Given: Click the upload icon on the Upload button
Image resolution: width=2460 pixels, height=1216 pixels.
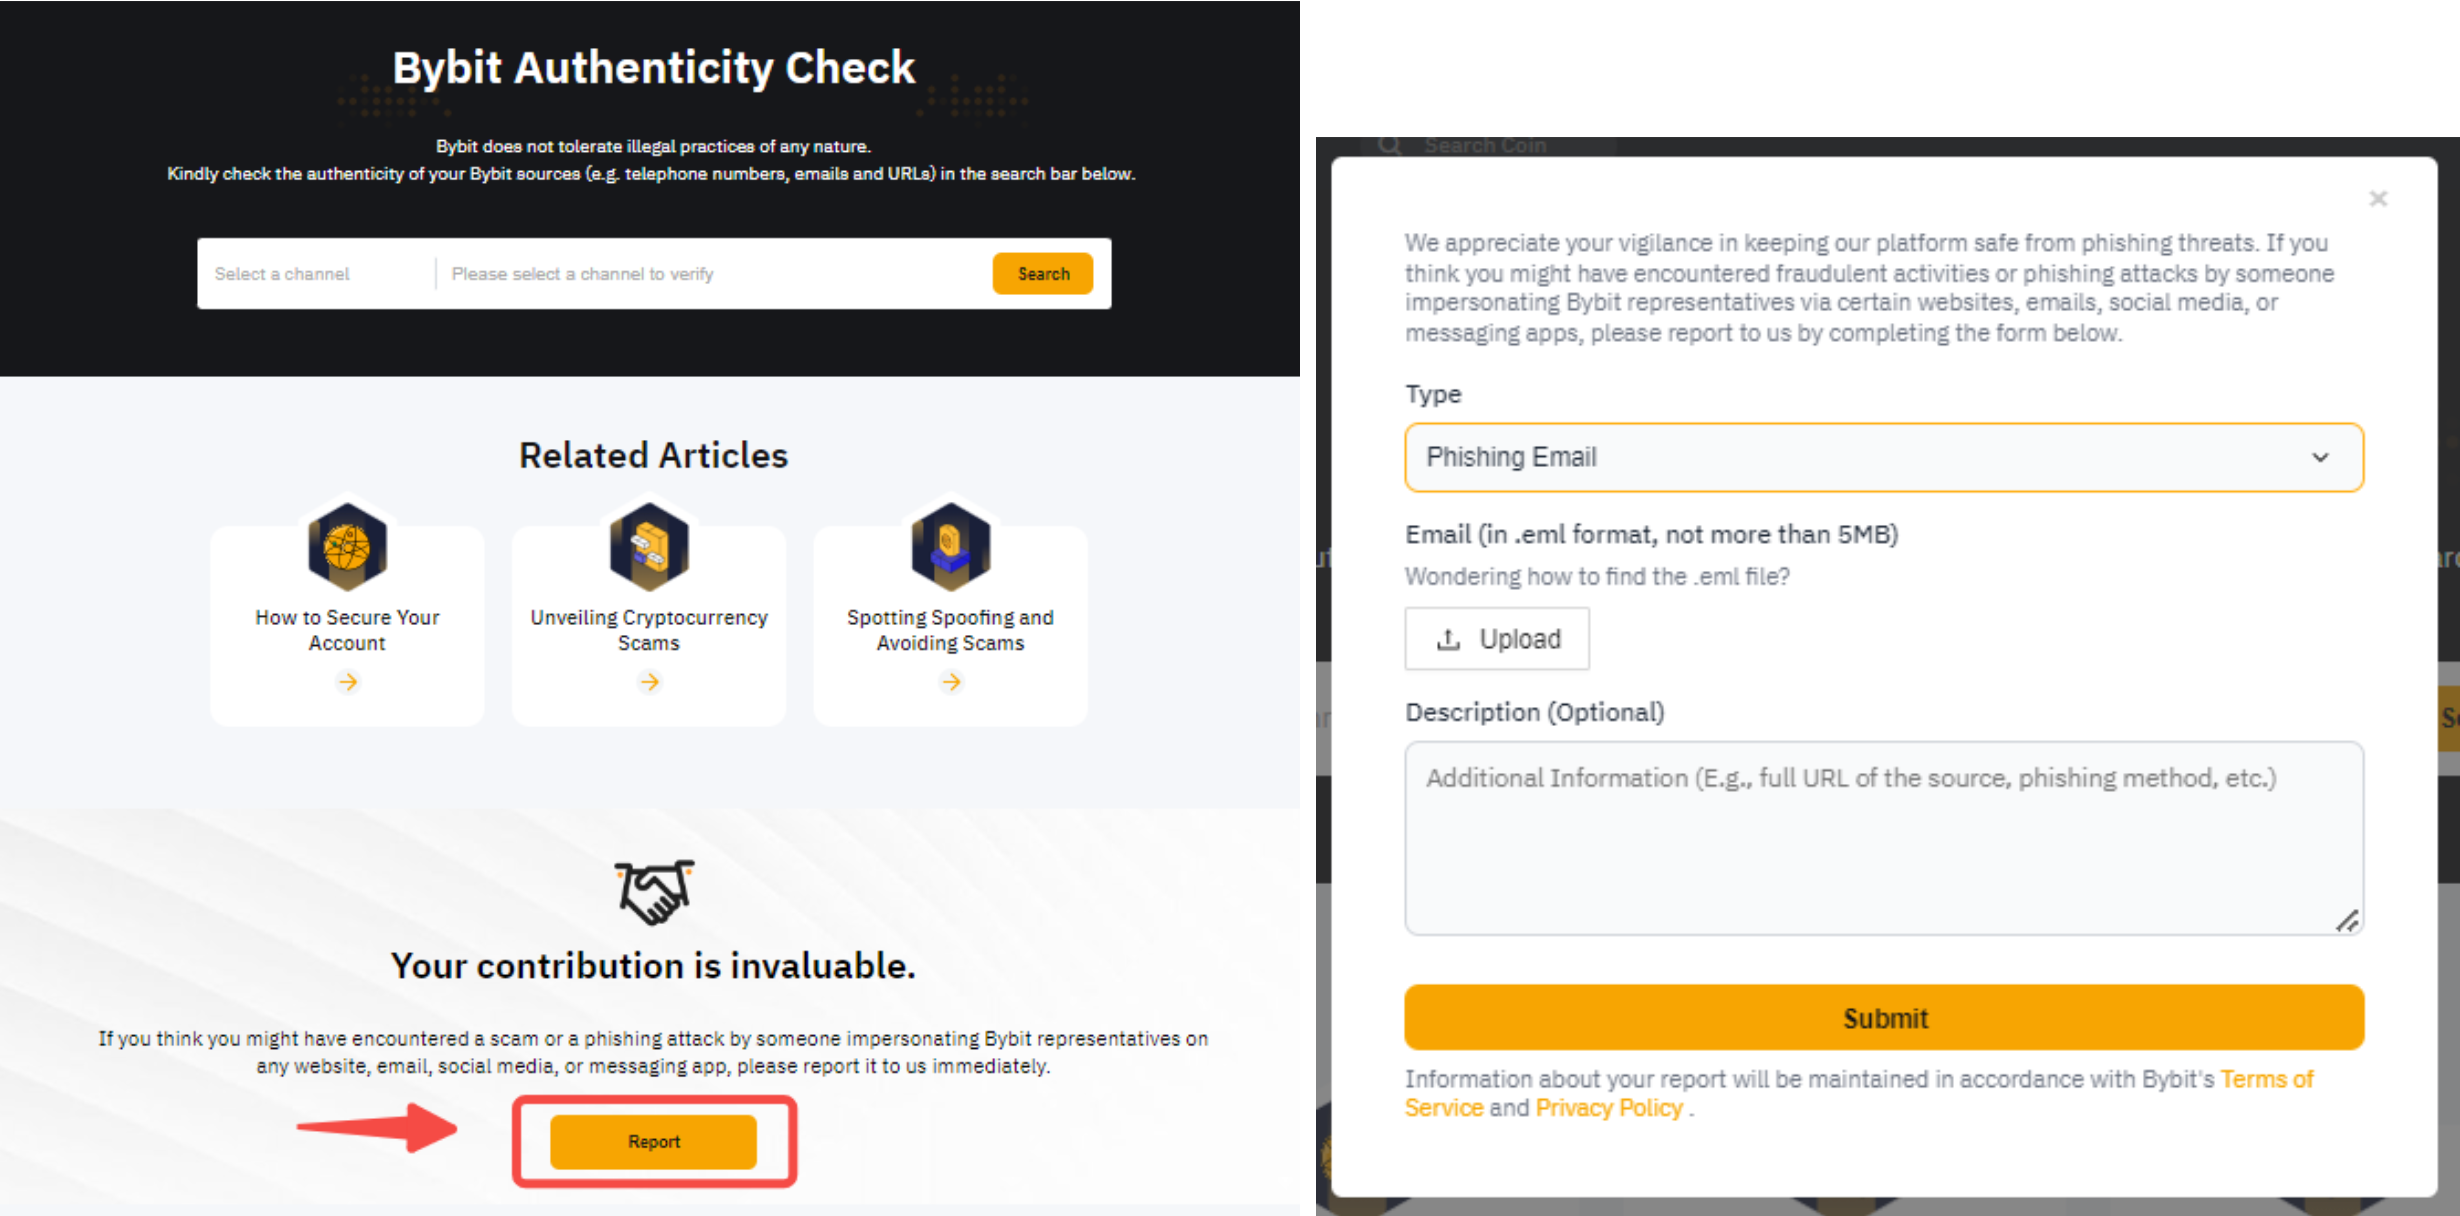Looking at the screenshot, I should pos(1447,638).
